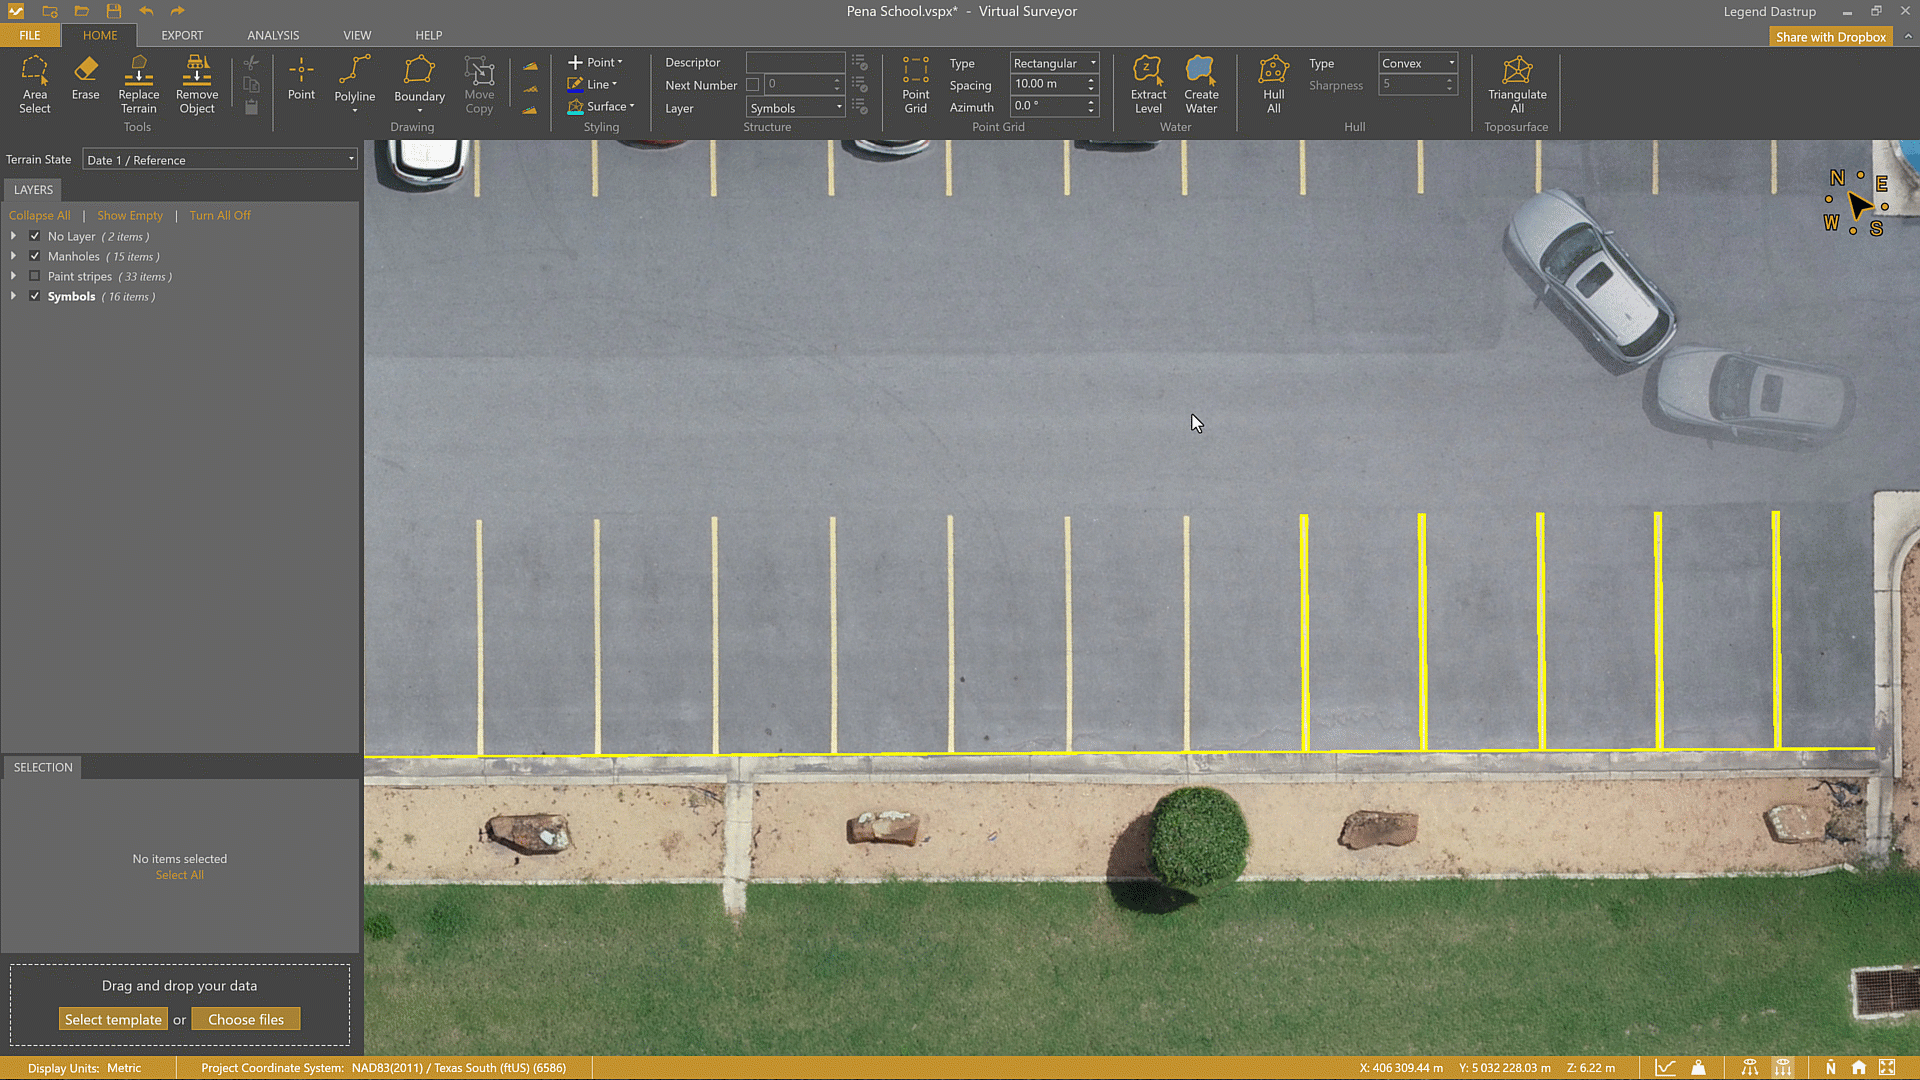Click the Point Grid tool
The image size is (1920, 1080).
(915, 84)
